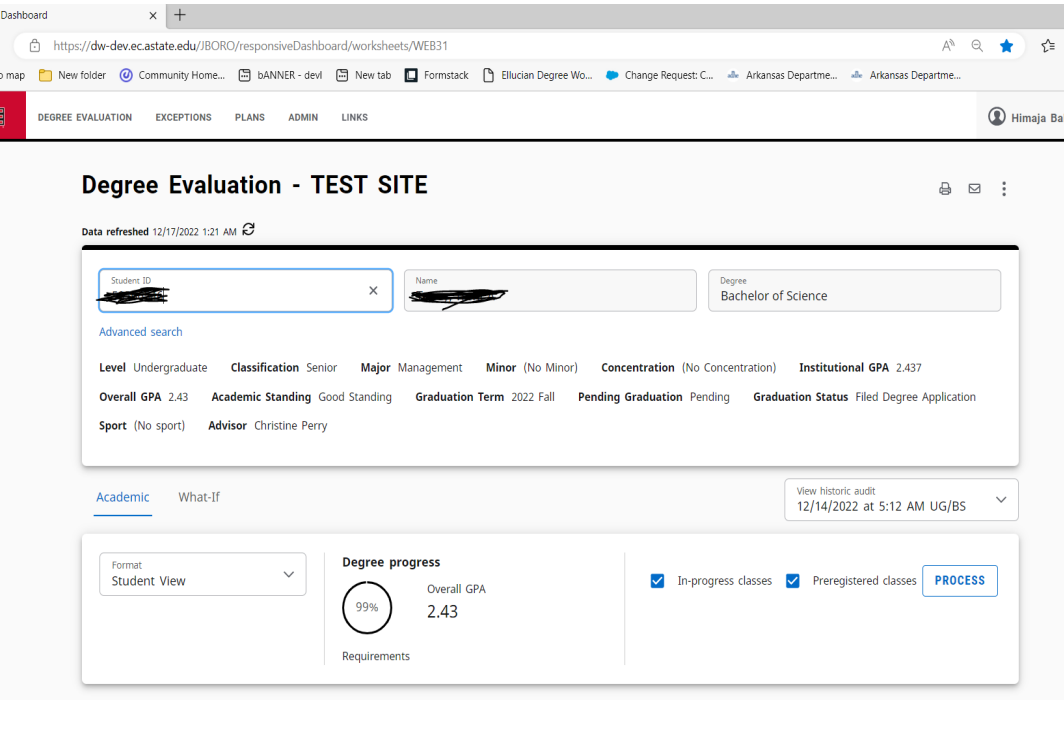Open a new browser tab with plus
This screenshot has height=746, width=1064.
click(180, 15)
